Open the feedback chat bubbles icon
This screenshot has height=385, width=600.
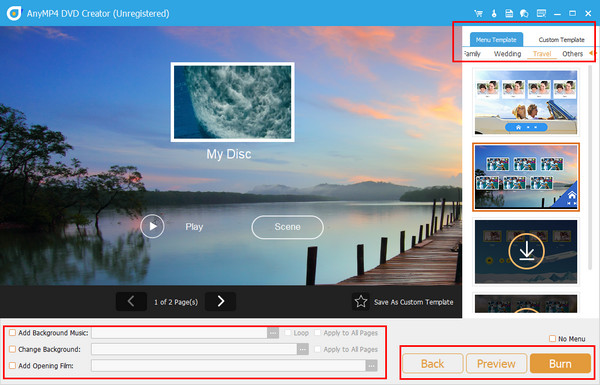524,13
